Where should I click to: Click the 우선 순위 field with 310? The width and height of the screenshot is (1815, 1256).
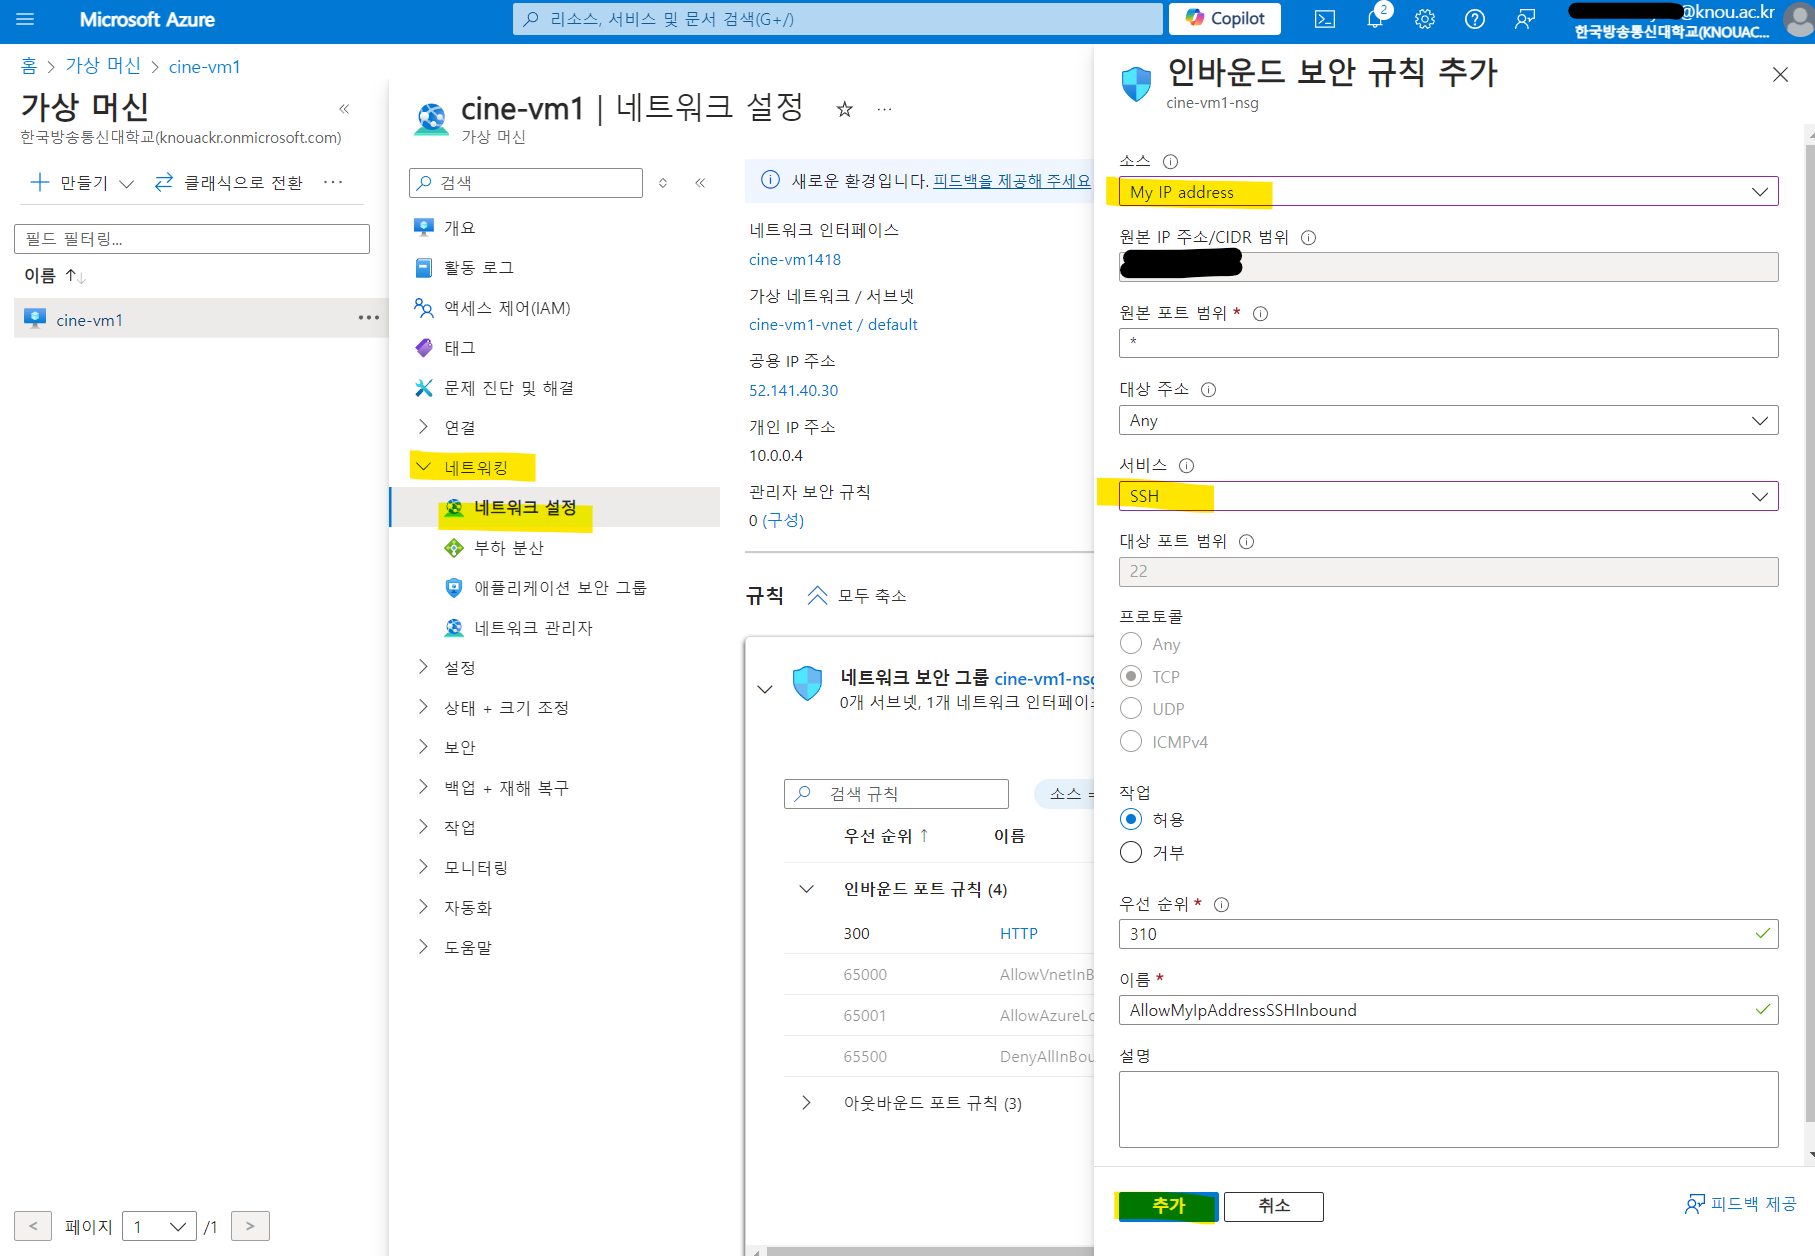1448,934
